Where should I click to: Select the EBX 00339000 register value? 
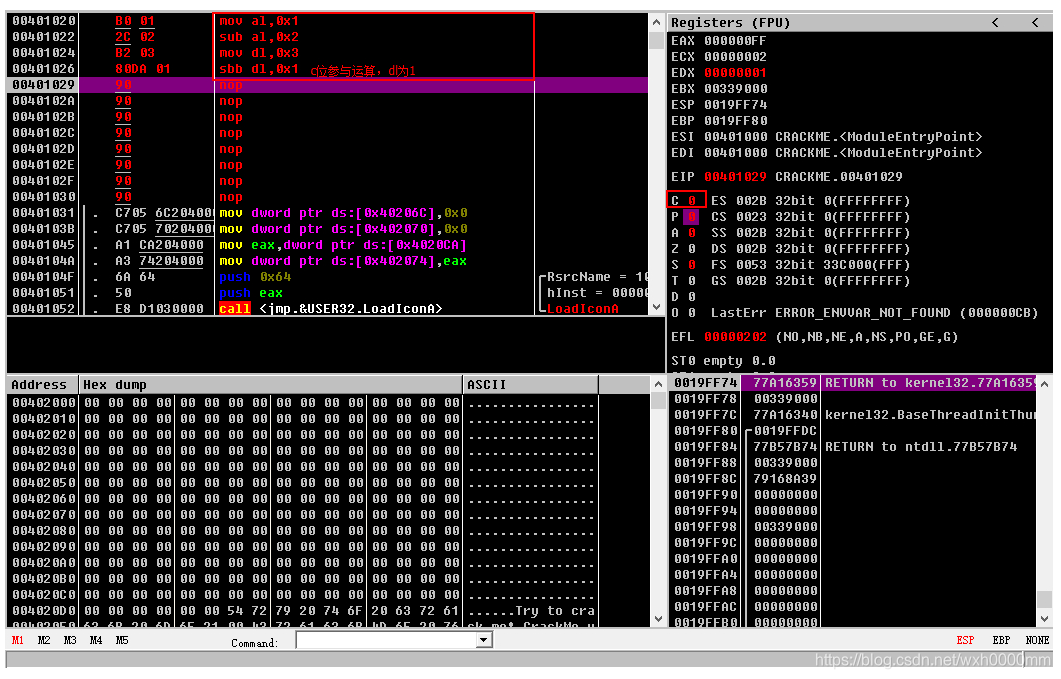[735, 89]
